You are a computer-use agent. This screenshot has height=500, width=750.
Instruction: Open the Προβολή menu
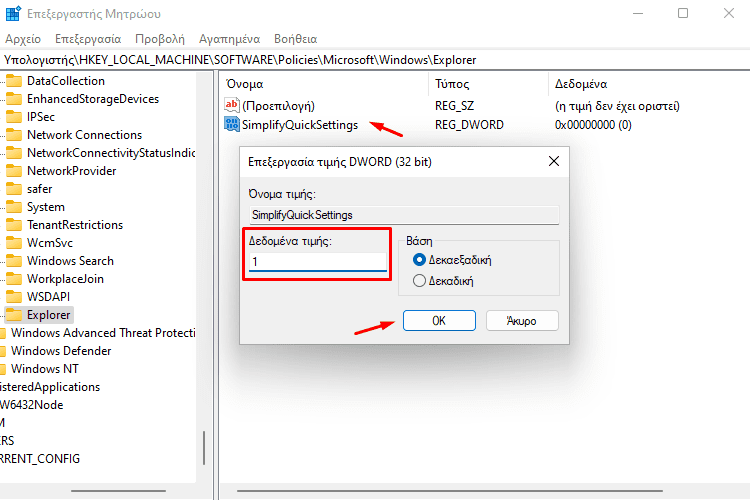coord(160,39)
